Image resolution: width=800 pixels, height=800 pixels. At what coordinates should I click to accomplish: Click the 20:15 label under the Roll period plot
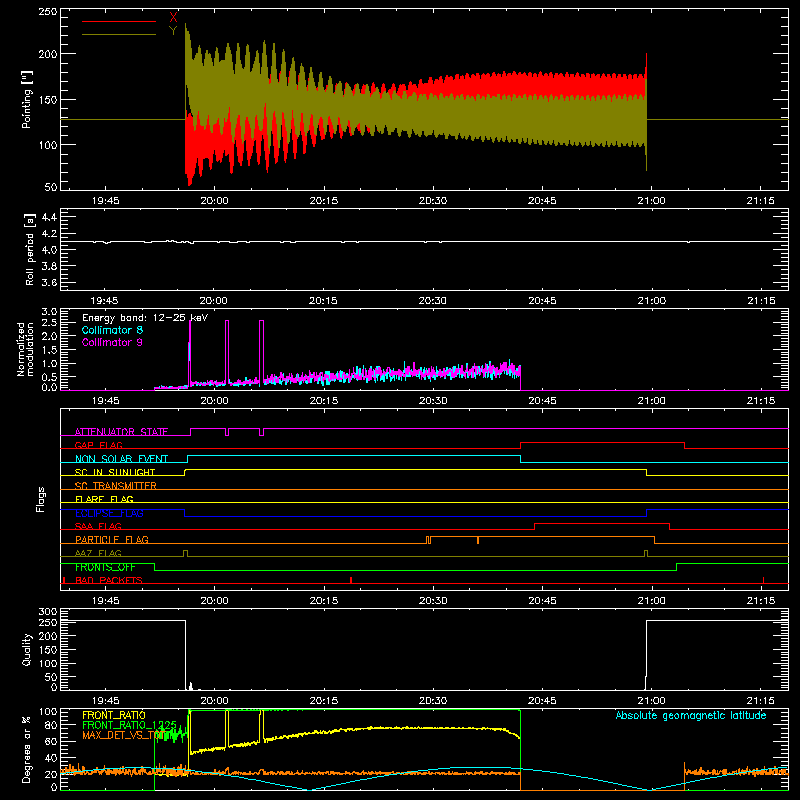point(323,301)
